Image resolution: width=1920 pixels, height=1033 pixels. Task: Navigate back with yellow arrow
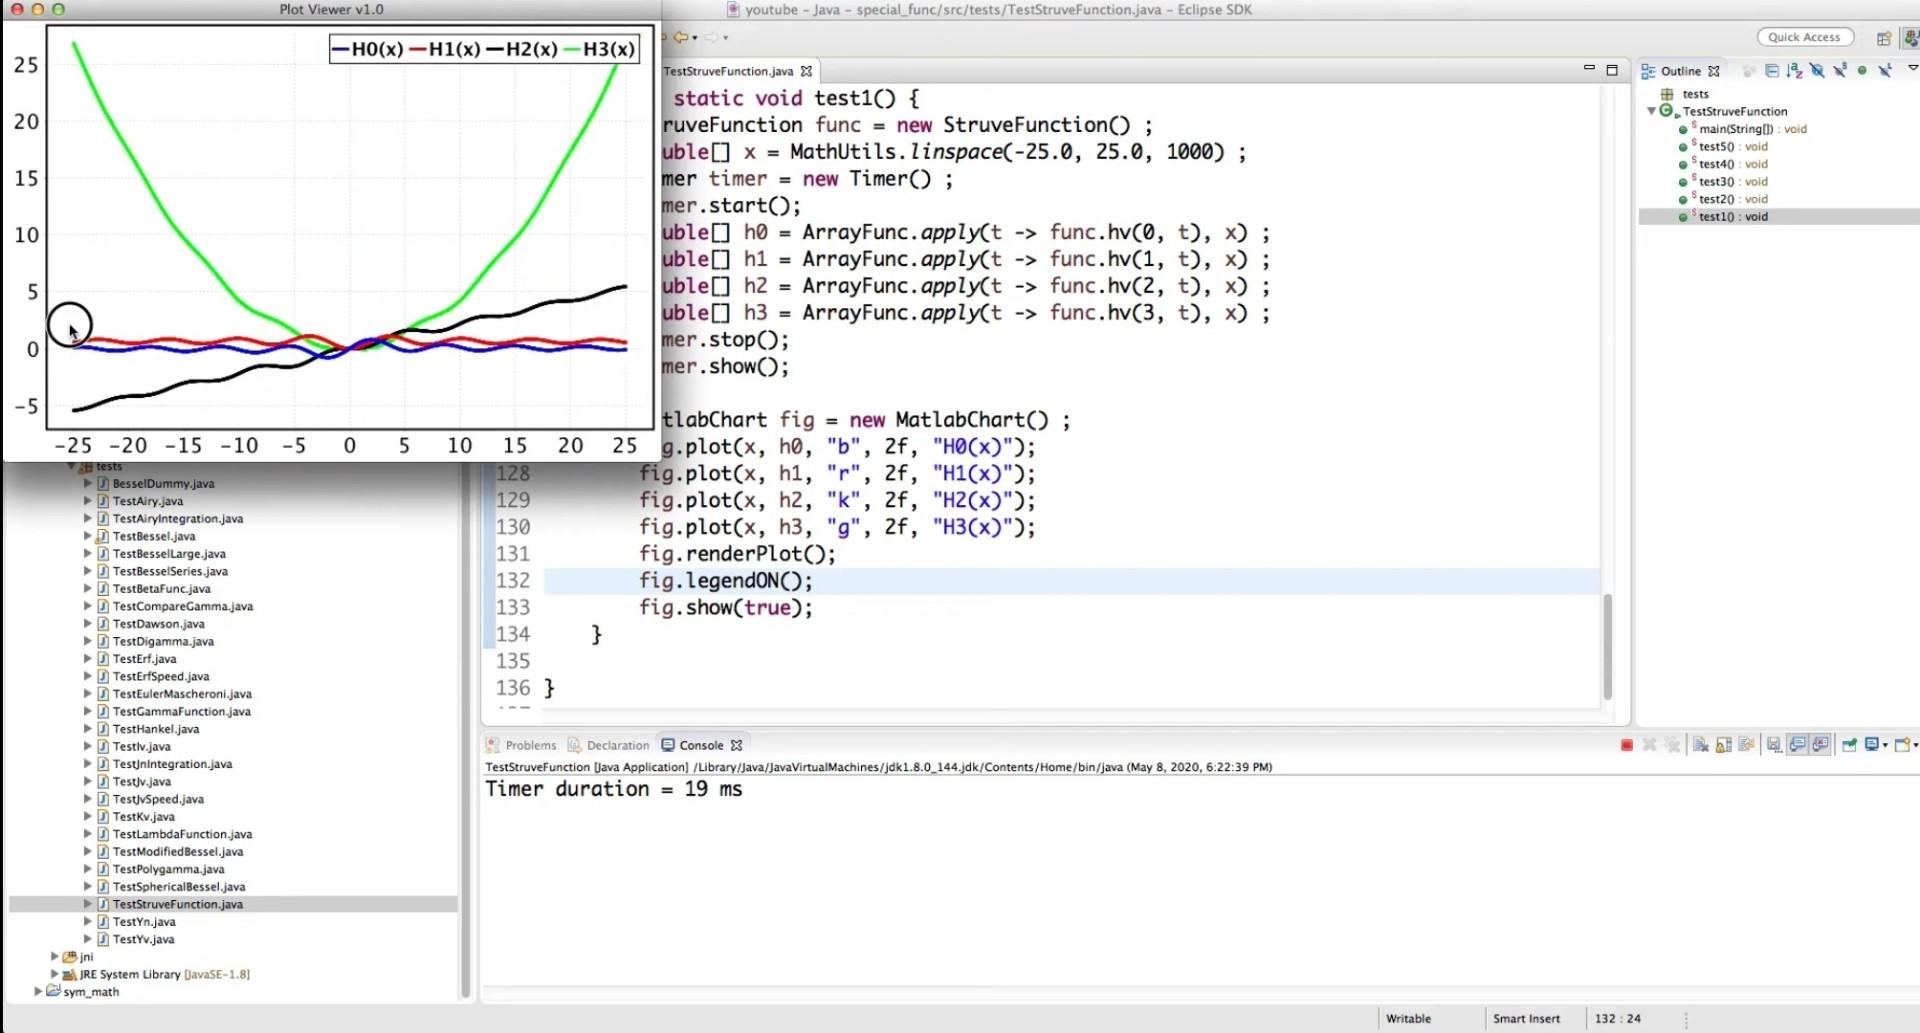(x=681, y=37)
